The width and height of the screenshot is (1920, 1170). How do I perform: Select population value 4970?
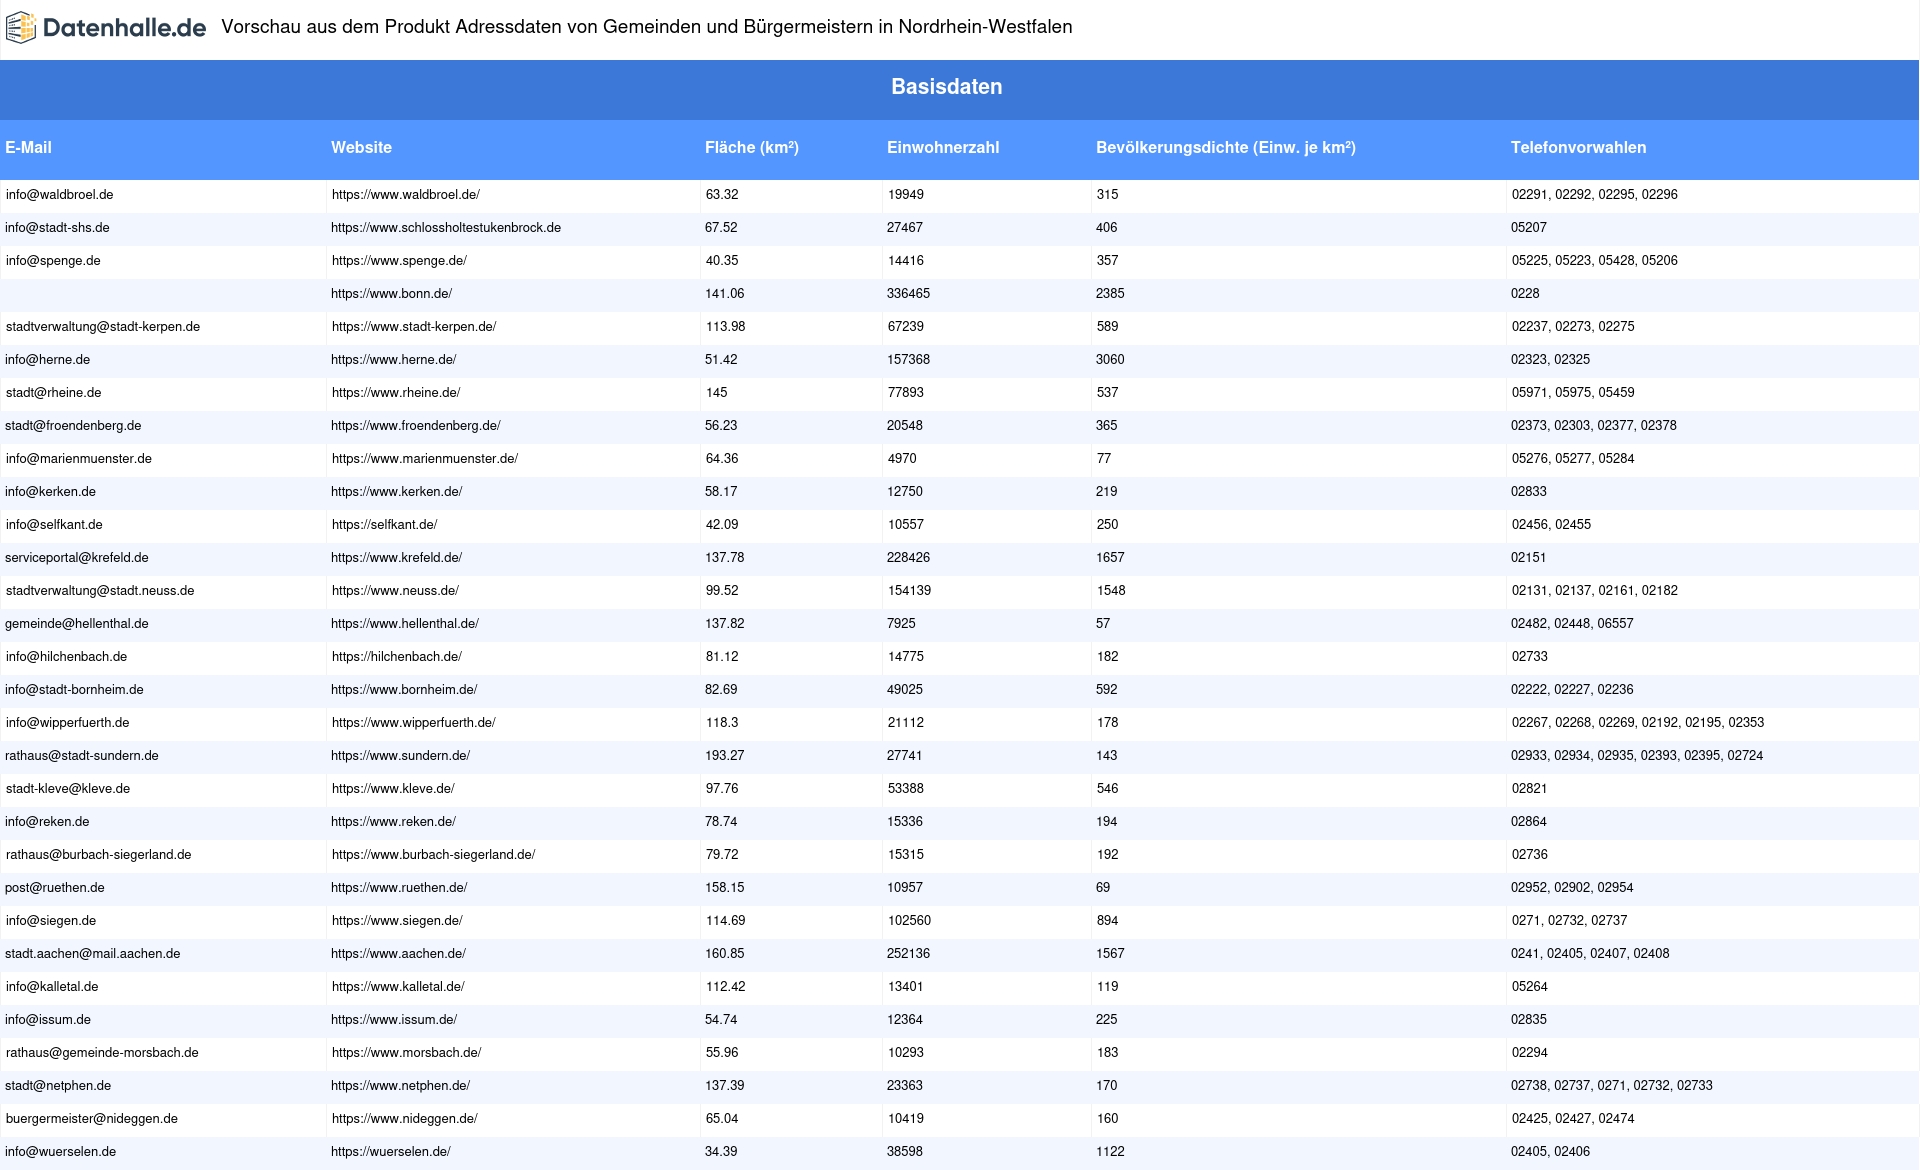[902, 459]
